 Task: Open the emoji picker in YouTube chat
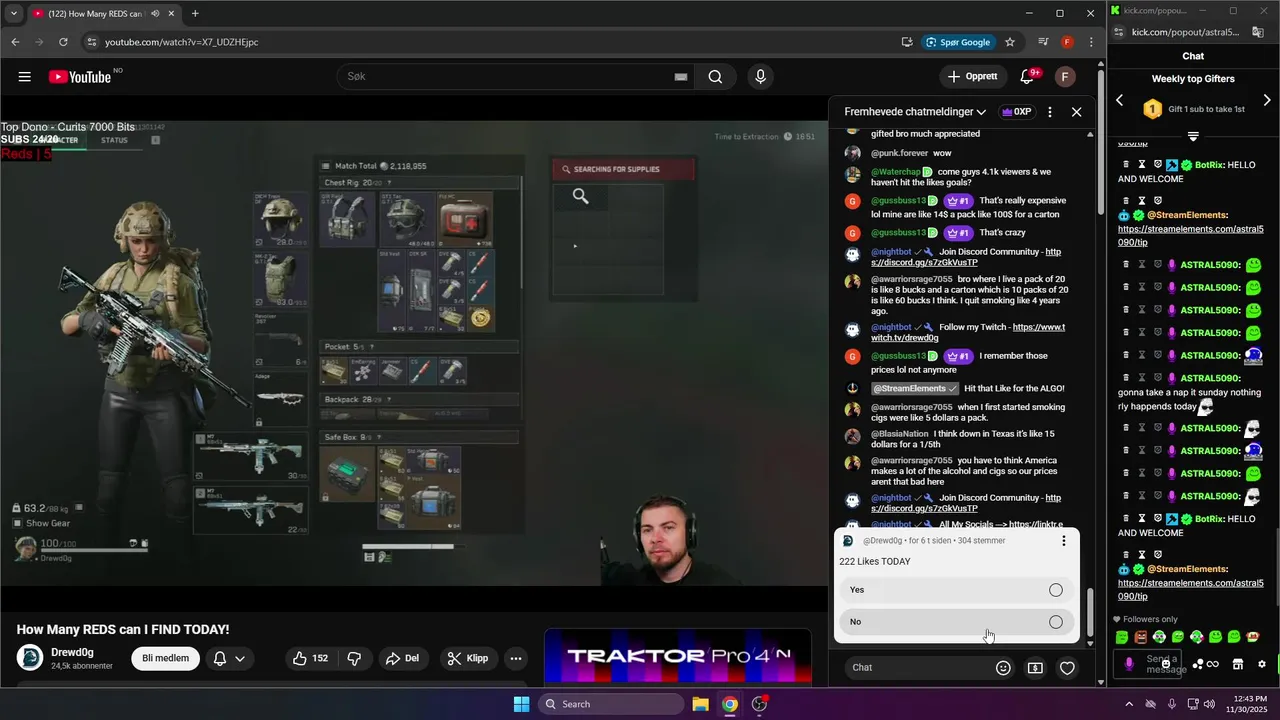coord(1003,668)
